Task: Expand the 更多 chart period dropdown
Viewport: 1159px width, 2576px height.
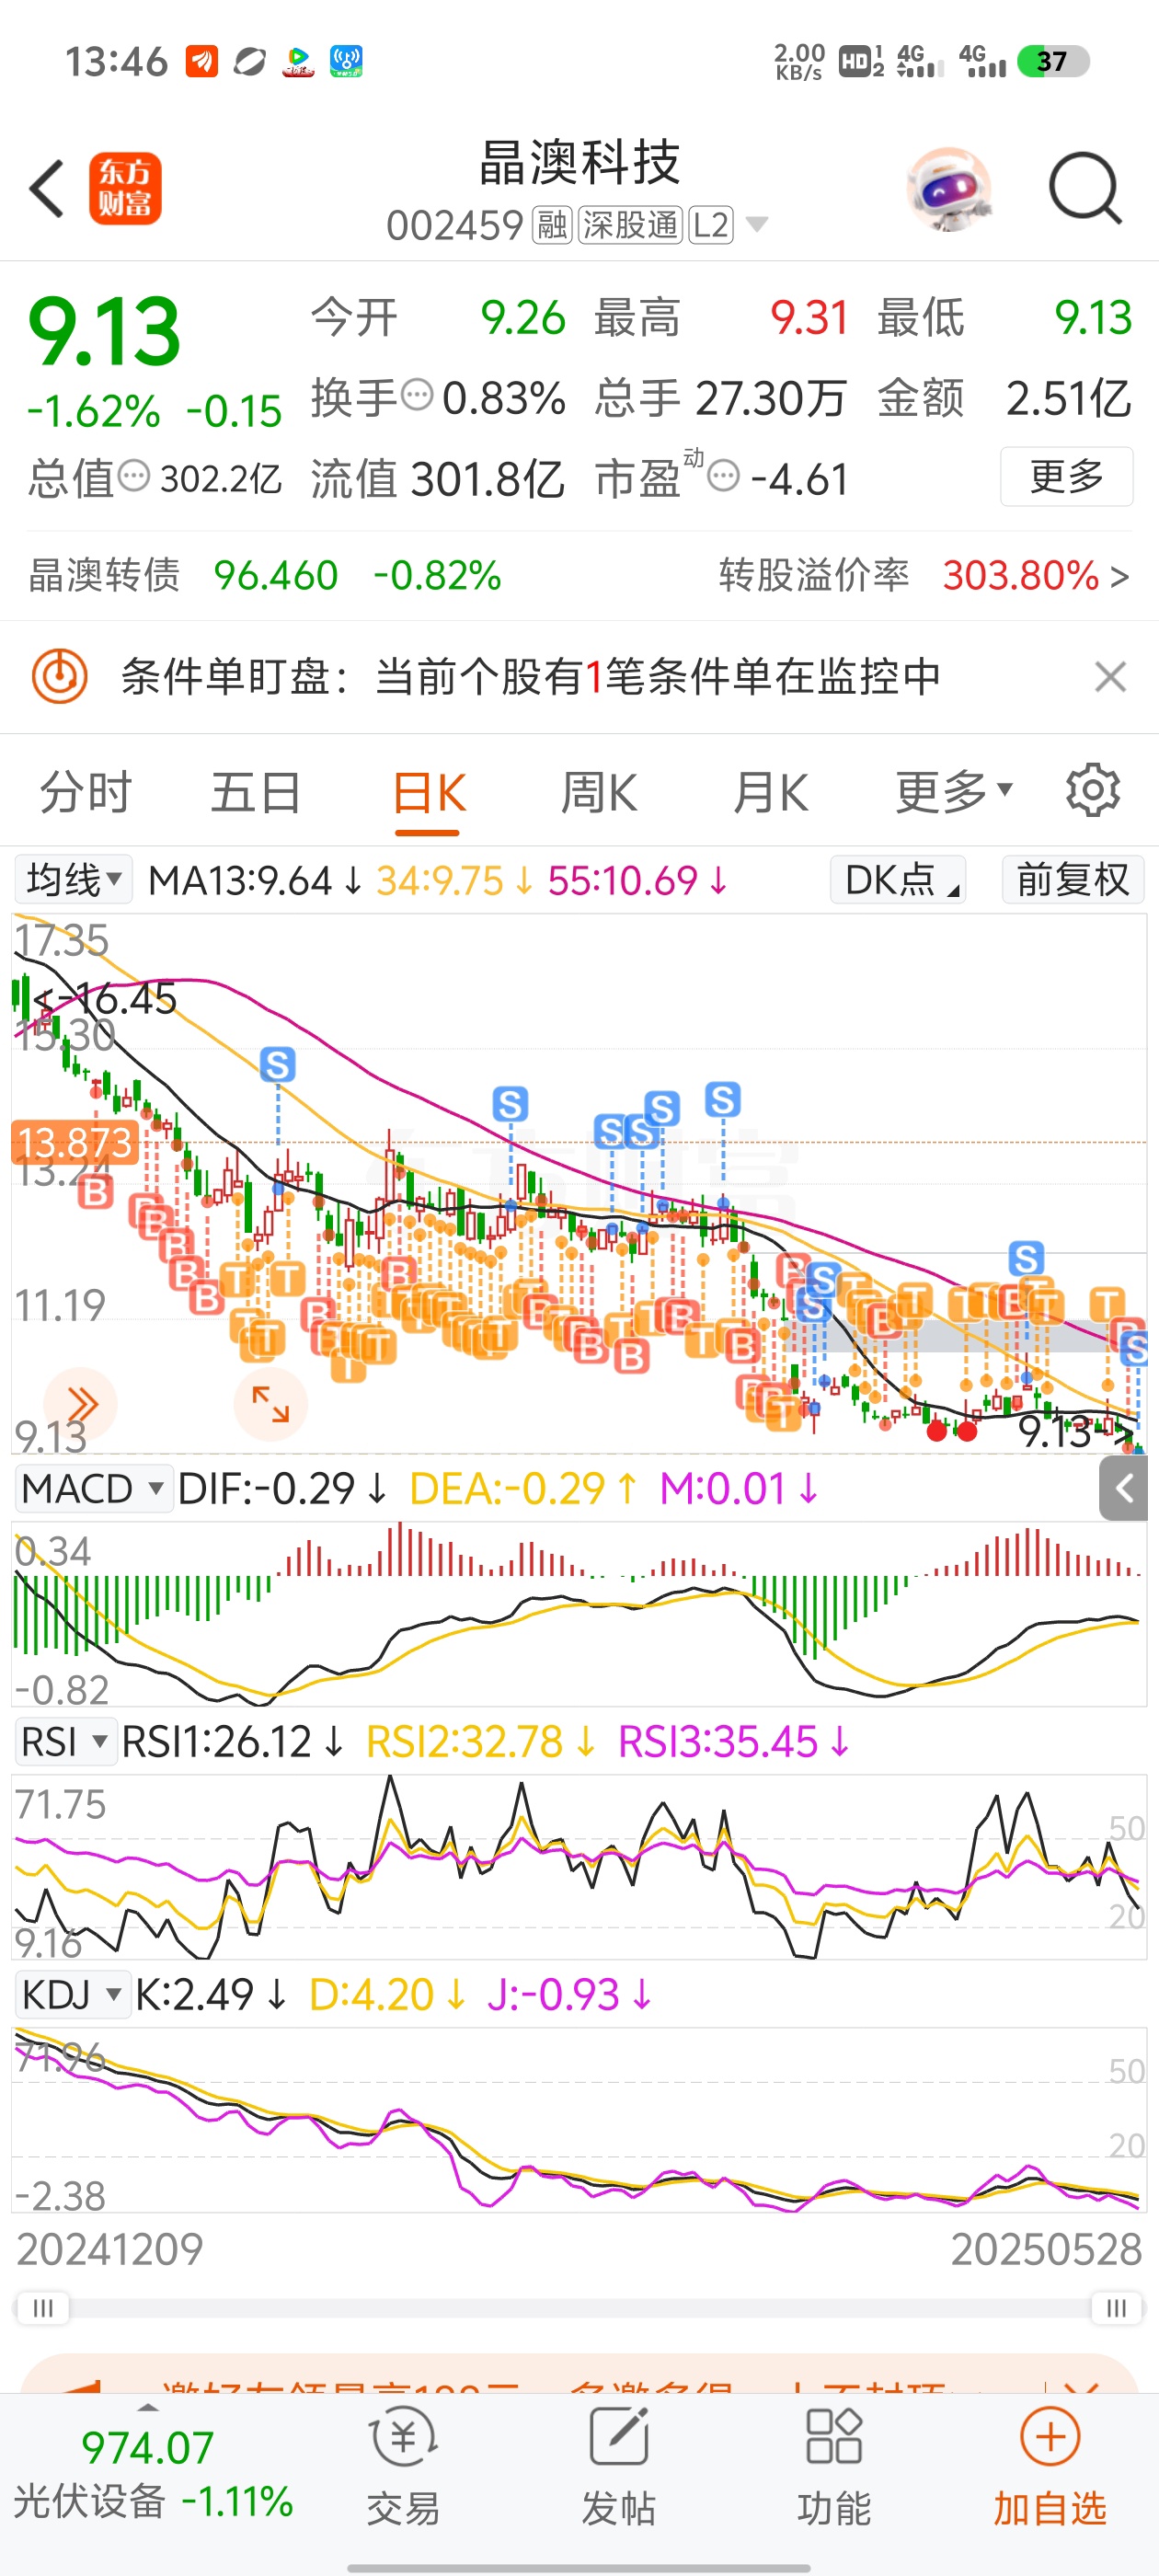Action: pos(953,792)
